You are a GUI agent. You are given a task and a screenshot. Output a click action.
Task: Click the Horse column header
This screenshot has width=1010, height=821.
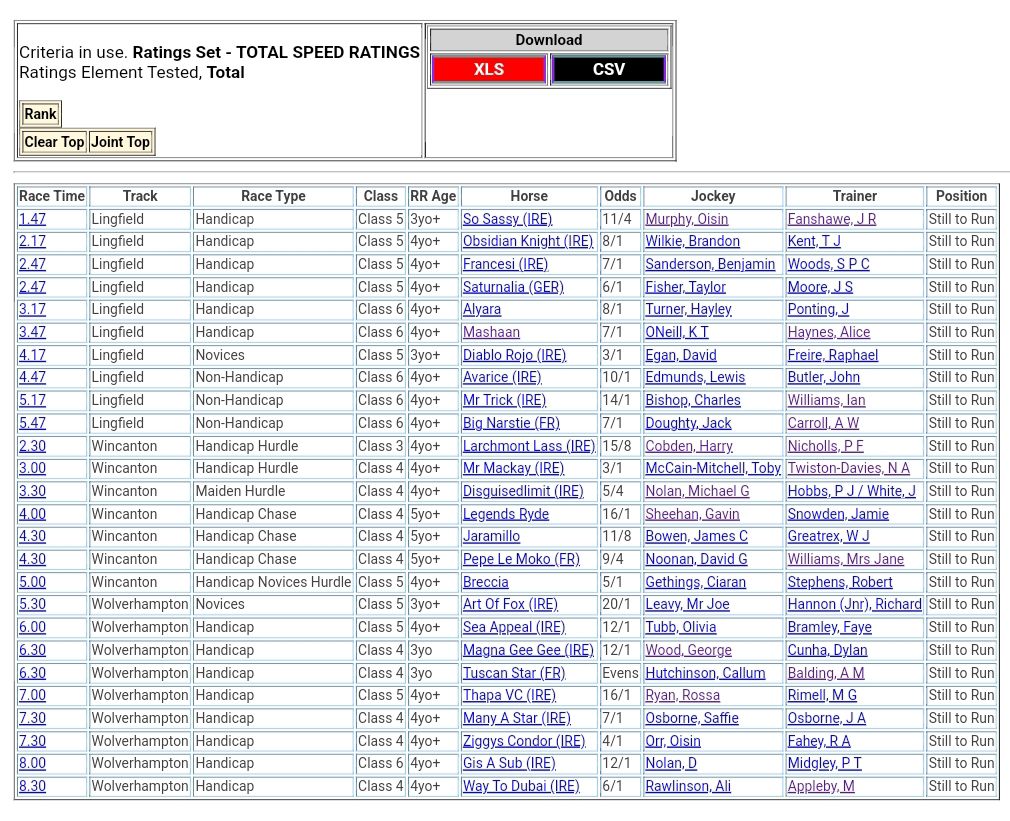(529, 196)
